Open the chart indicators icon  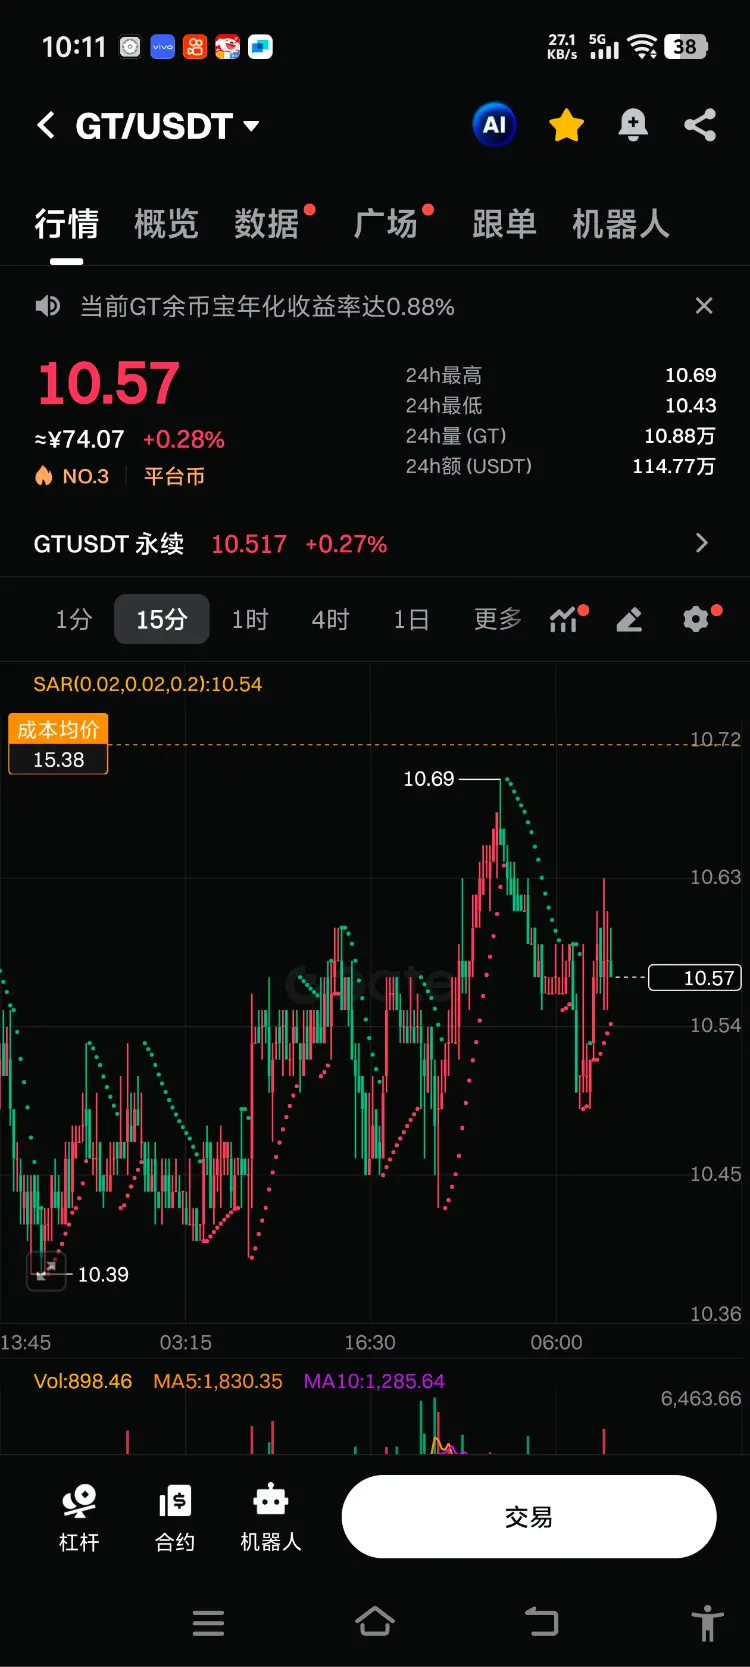point(564,620)
